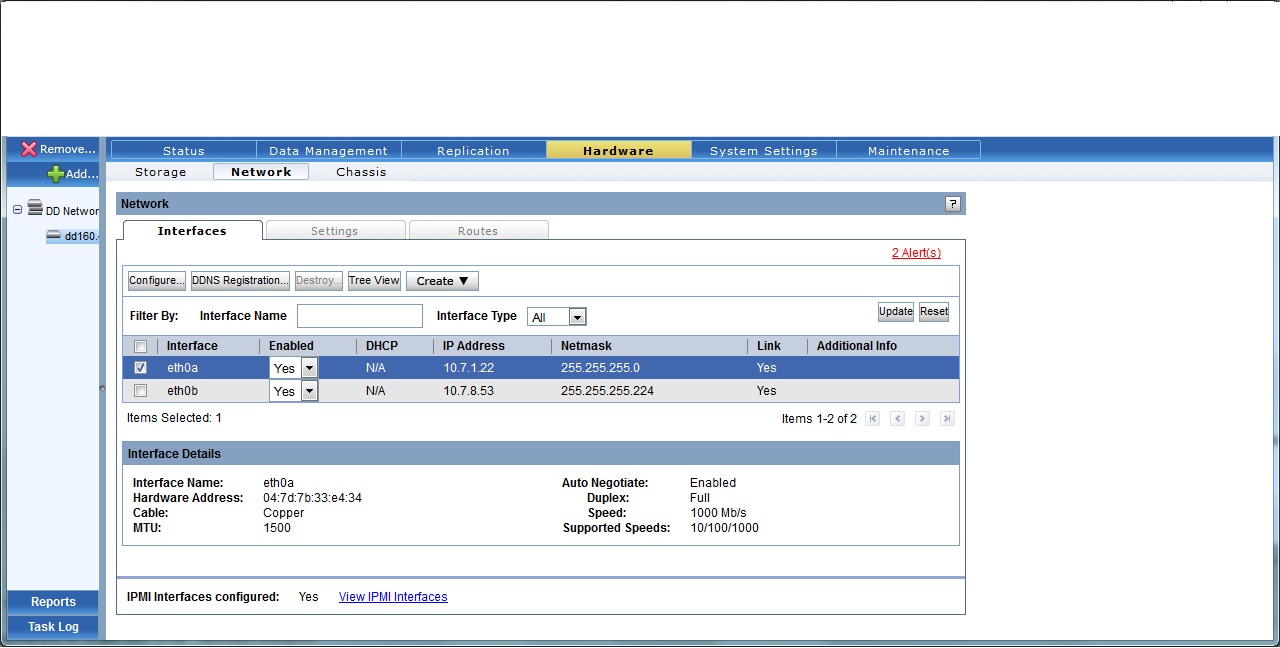Sort by the DHCP column header
Viewport: 1280px width, 648px height.
(x=382, y=346)
